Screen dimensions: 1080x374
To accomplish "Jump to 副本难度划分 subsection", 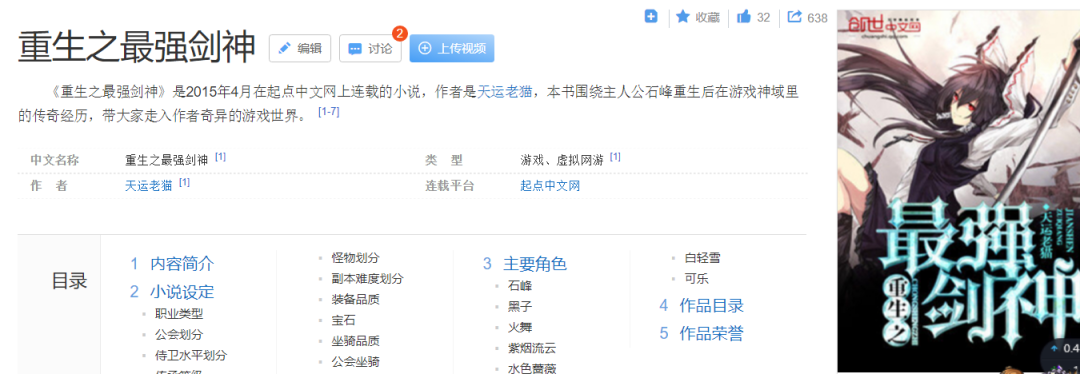I will [x=367, y=279].
